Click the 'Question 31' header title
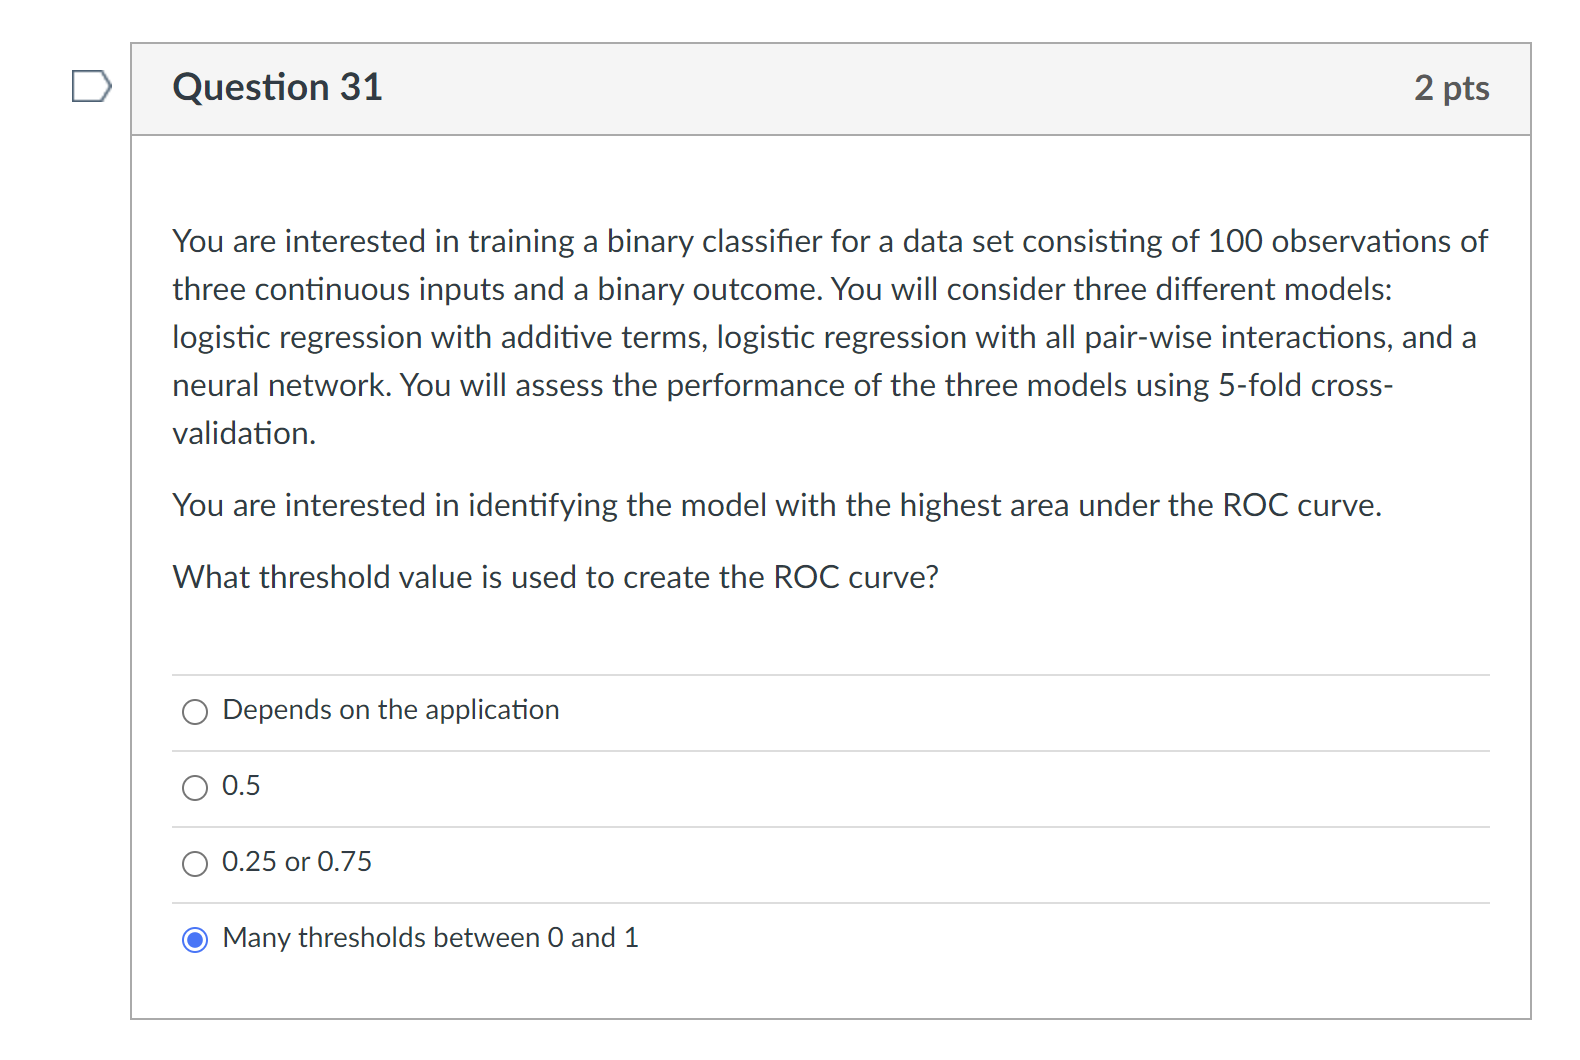Screen dimensions: 1580x1060 tap(277, 88)
